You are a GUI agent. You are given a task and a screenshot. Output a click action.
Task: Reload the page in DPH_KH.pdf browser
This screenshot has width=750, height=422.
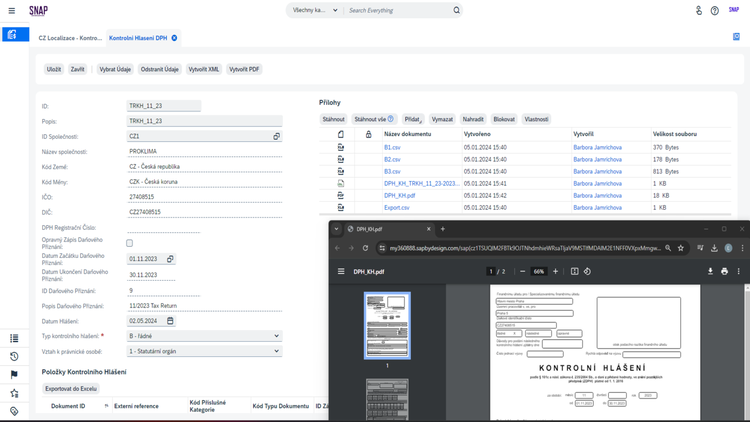365,248
